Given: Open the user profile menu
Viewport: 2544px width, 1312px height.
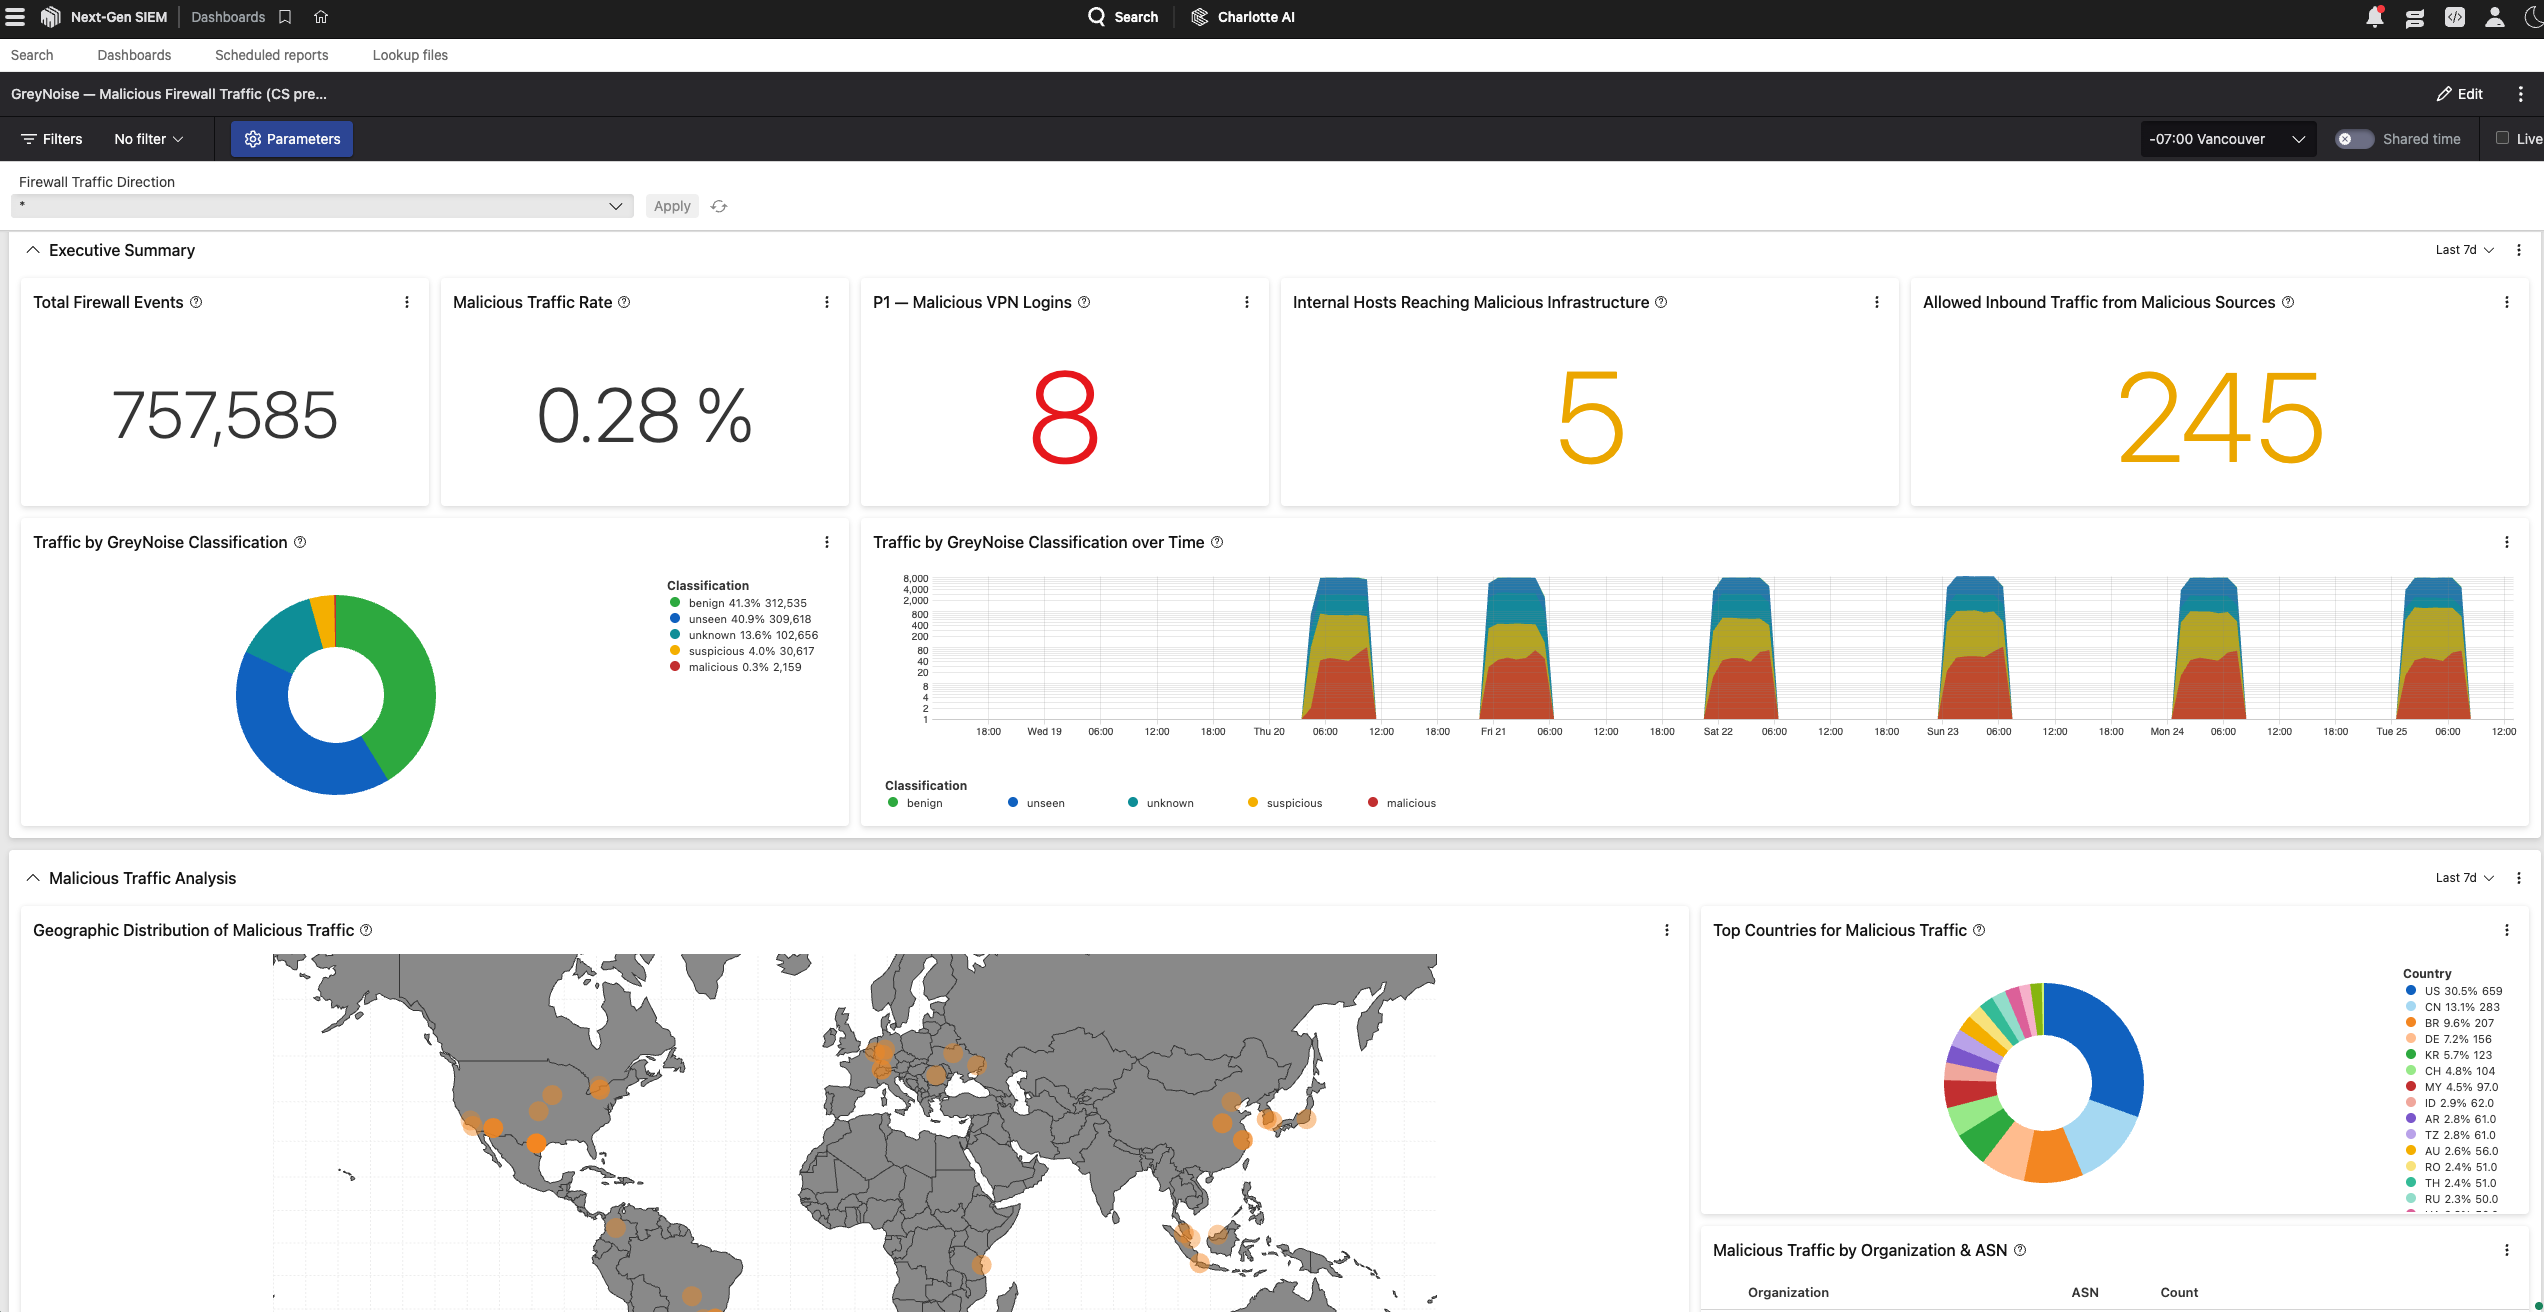Looking at the screenshot, I should [x=2495, y=17].
